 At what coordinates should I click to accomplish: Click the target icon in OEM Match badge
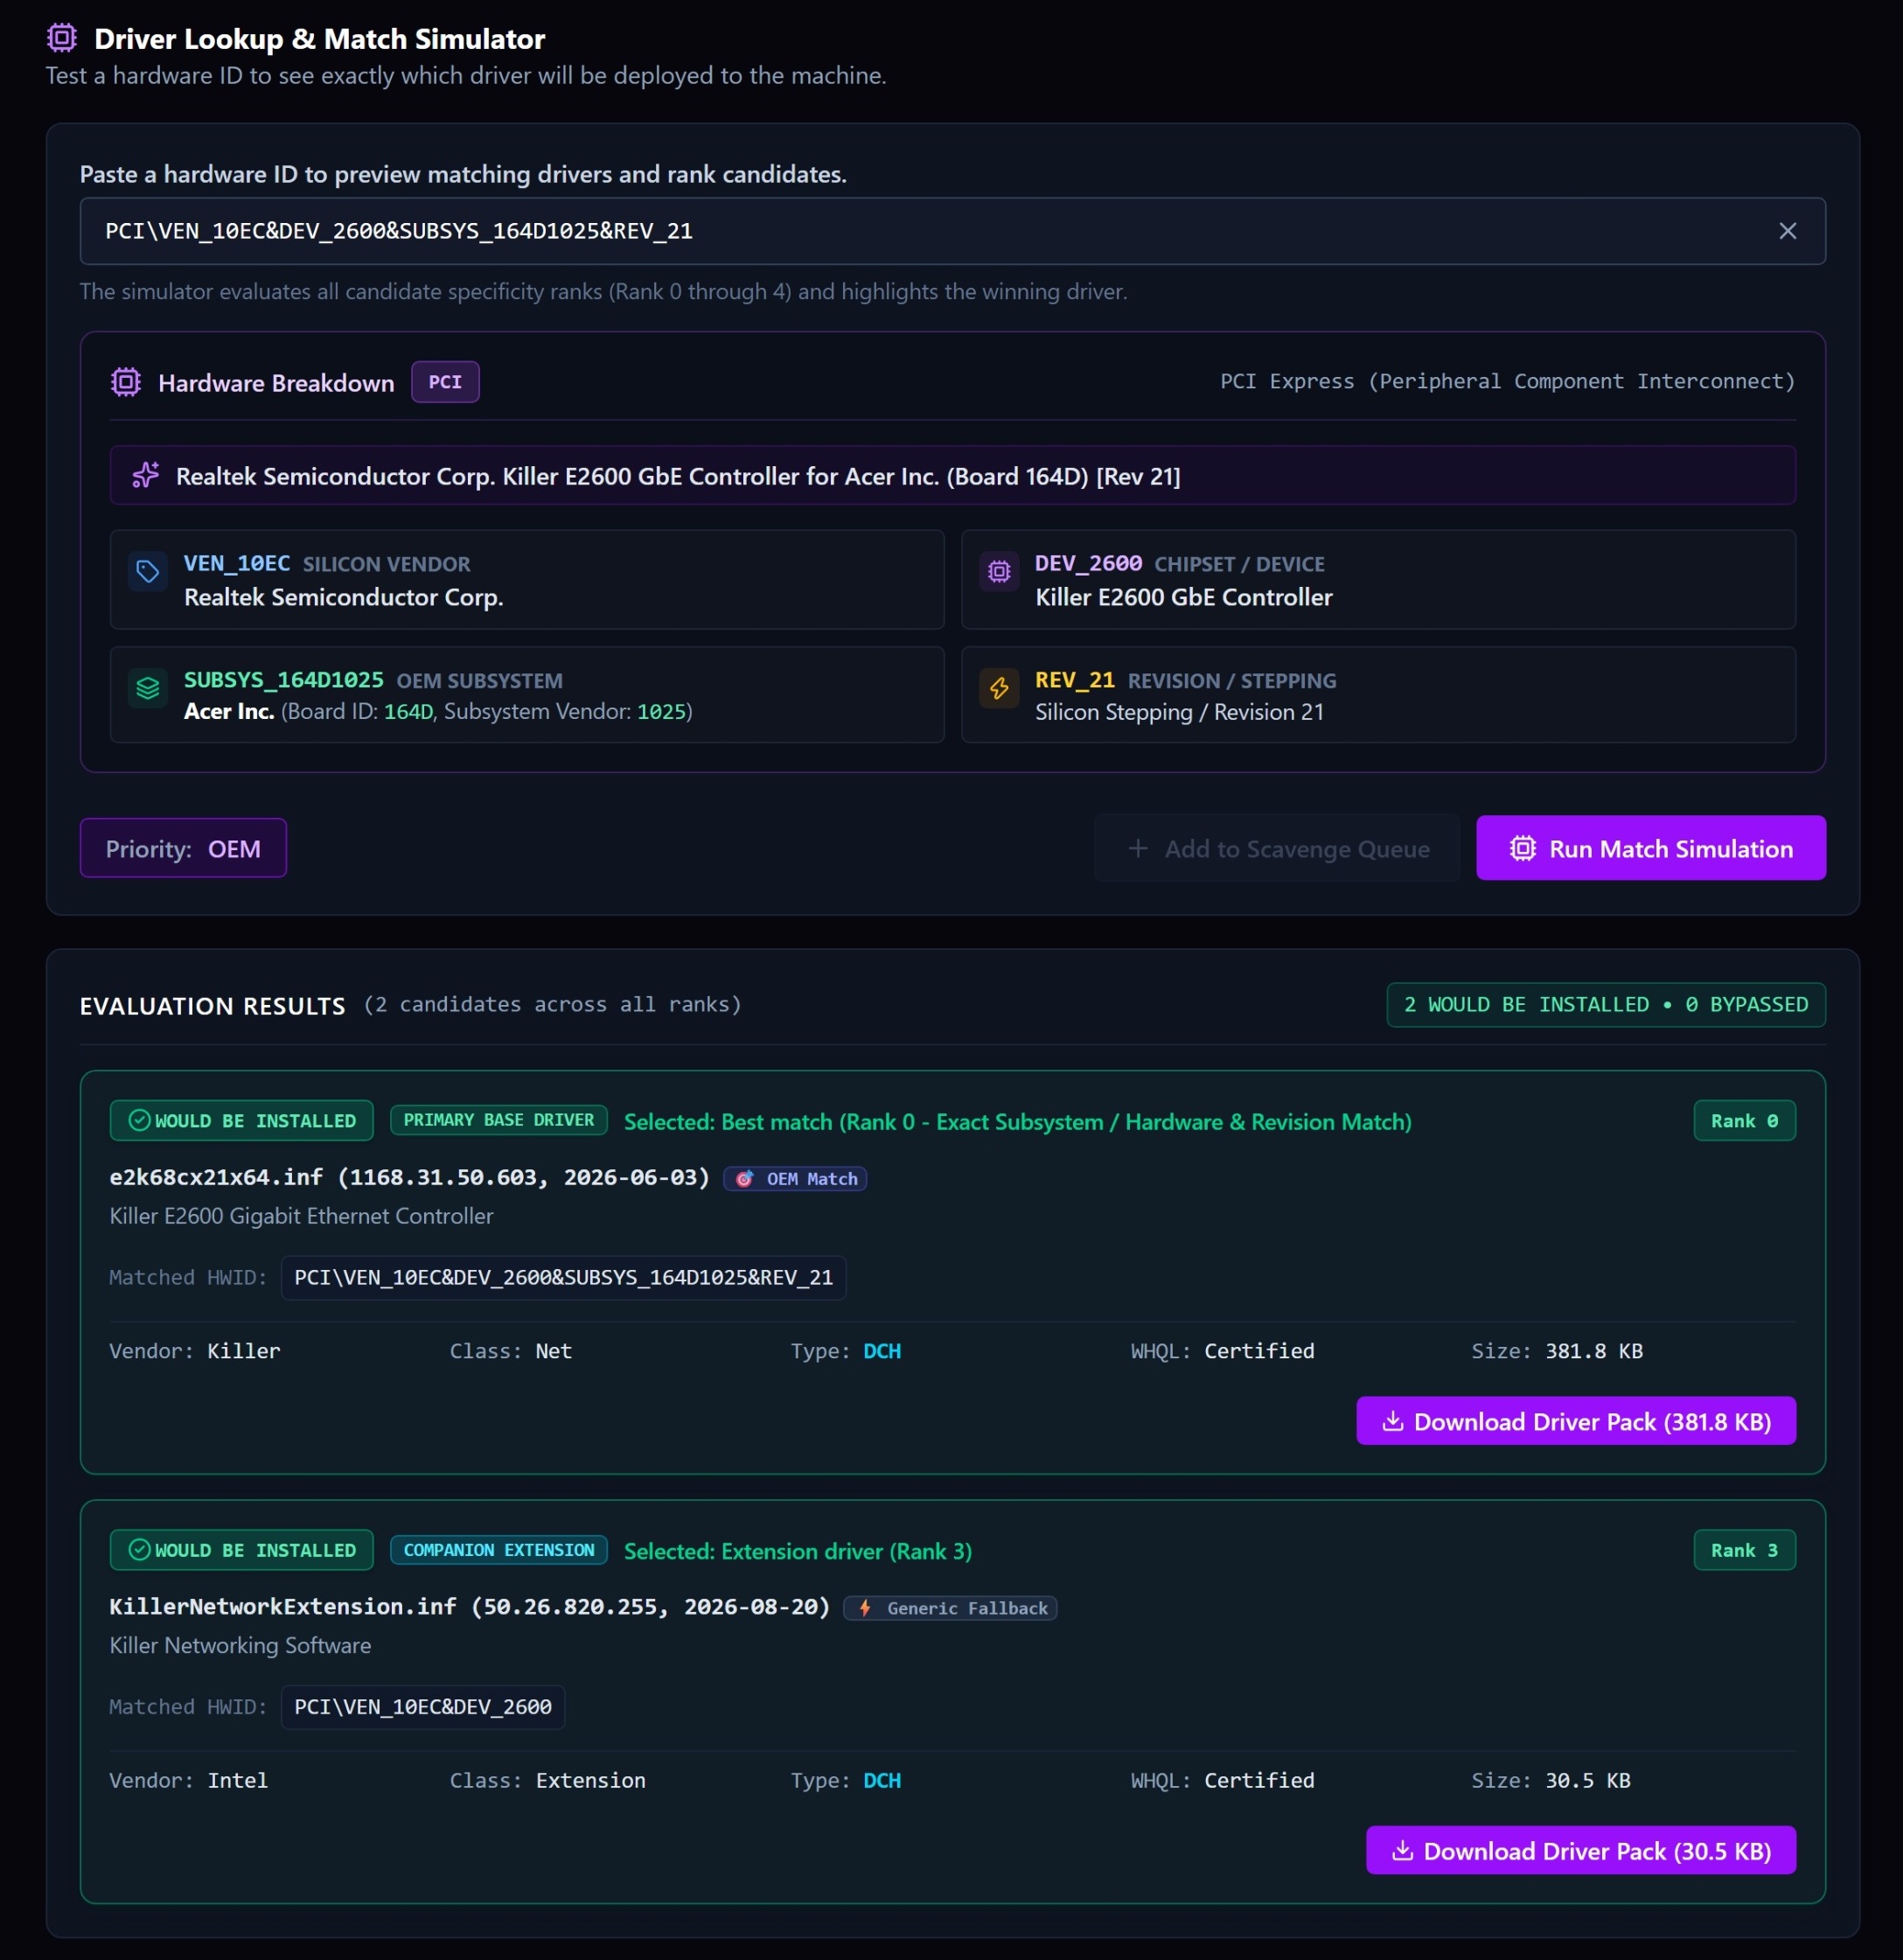745,1179
